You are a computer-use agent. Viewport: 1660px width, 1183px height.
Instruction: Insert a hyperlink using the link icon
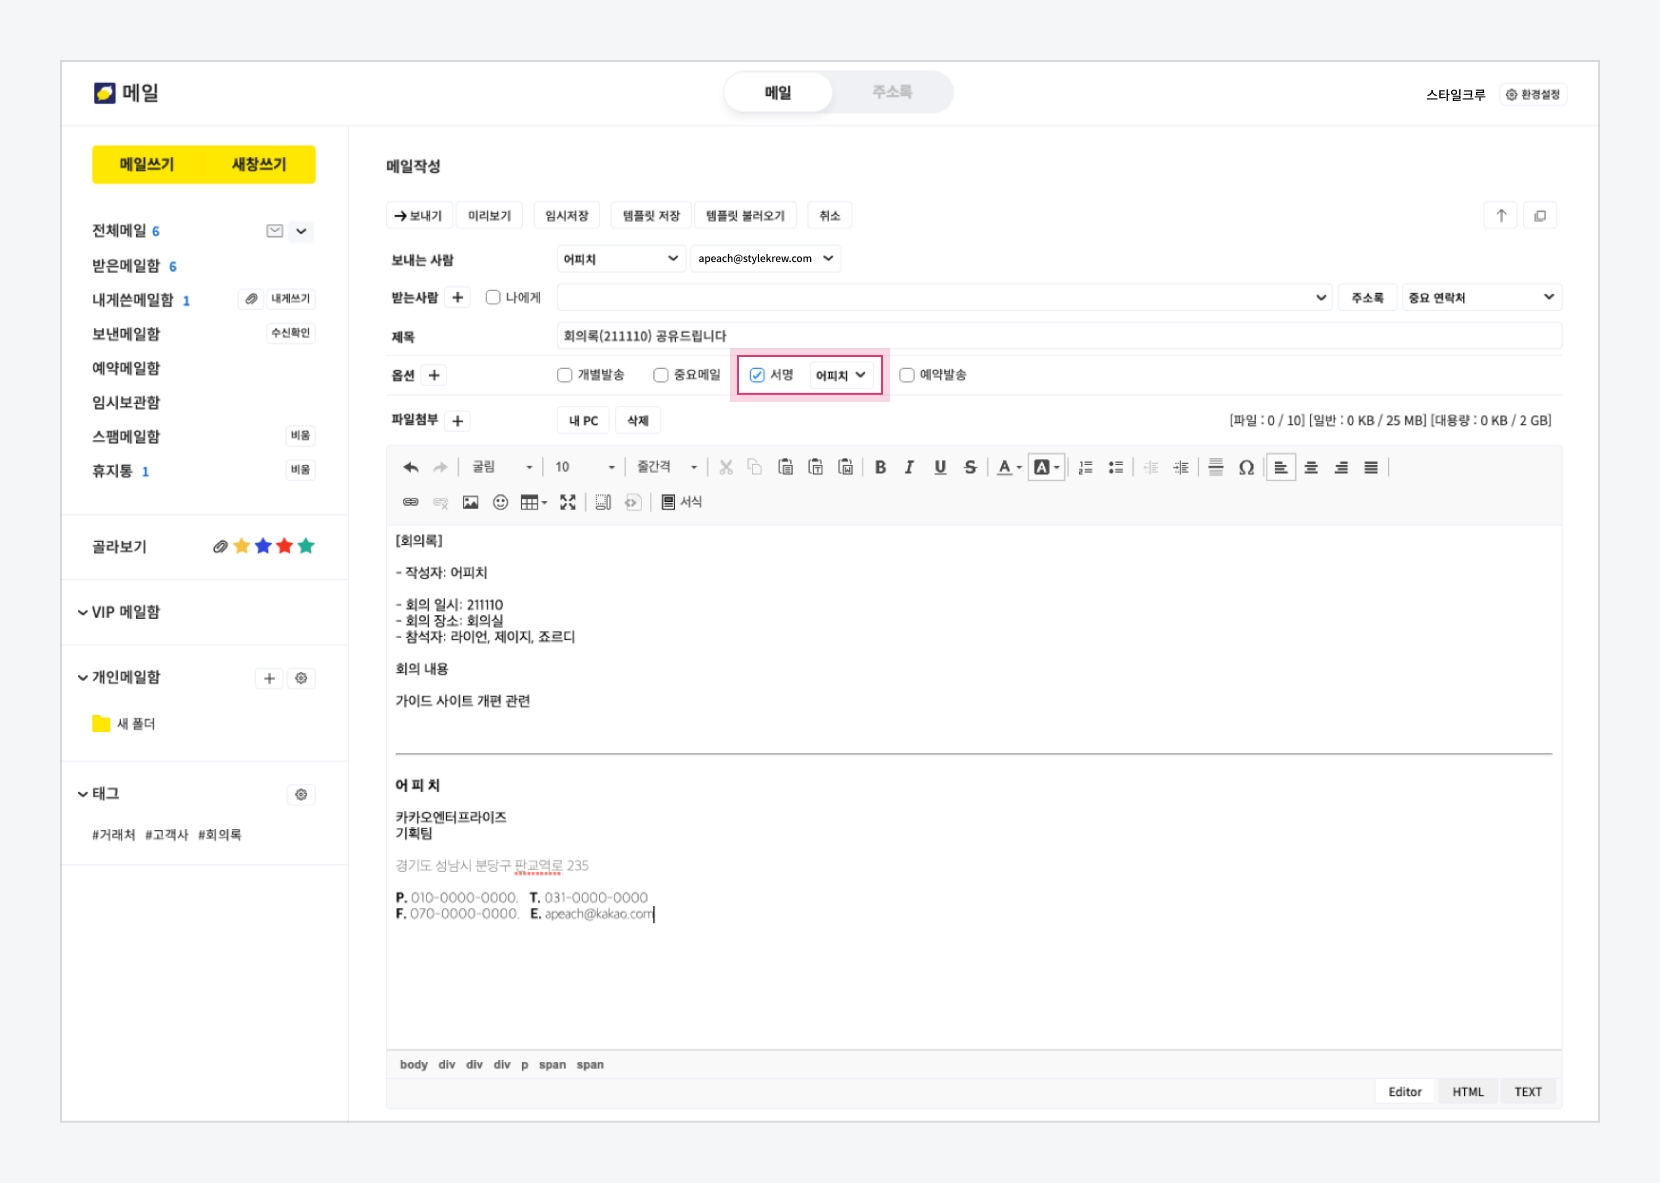(x=410, y=502)
